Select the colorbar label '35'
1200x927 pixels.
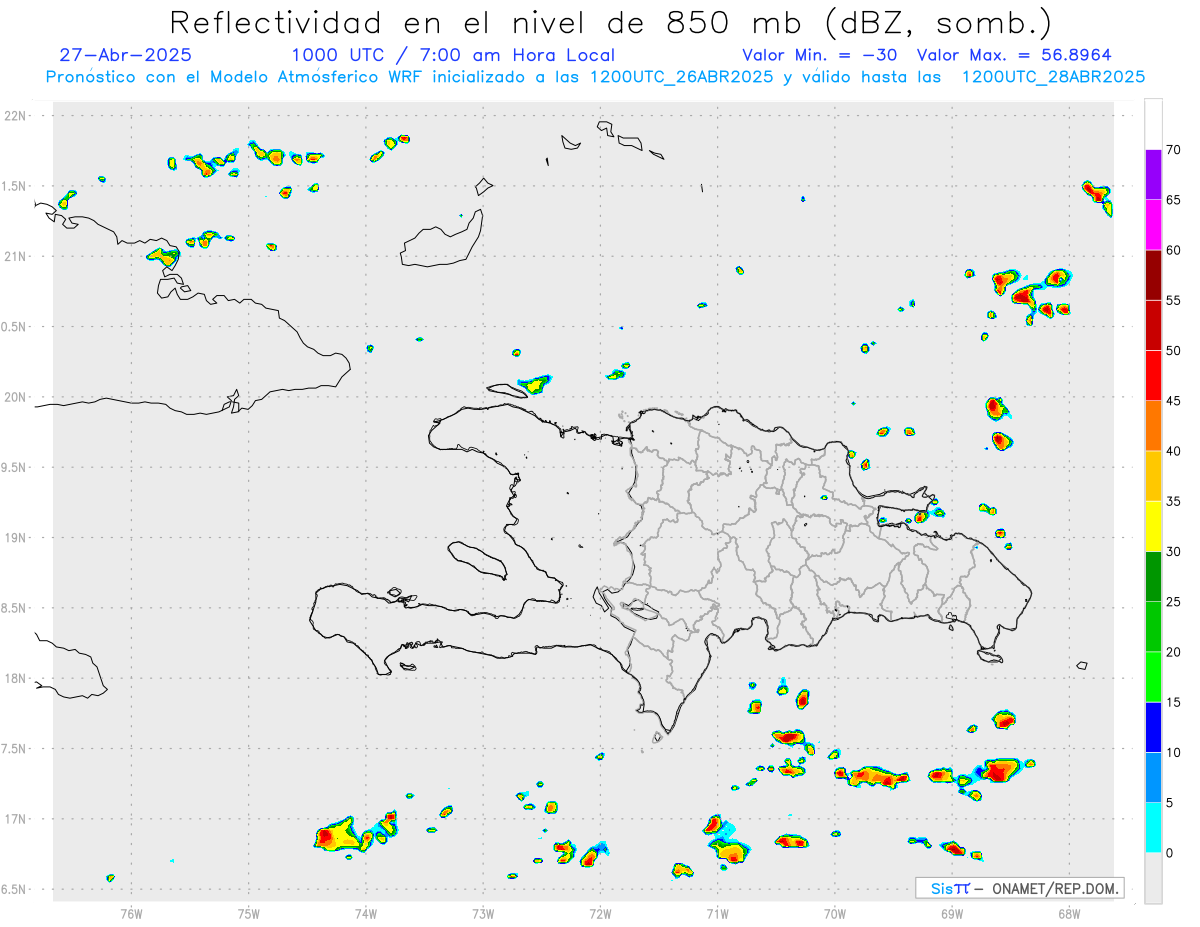click(x=1174, y=501)
